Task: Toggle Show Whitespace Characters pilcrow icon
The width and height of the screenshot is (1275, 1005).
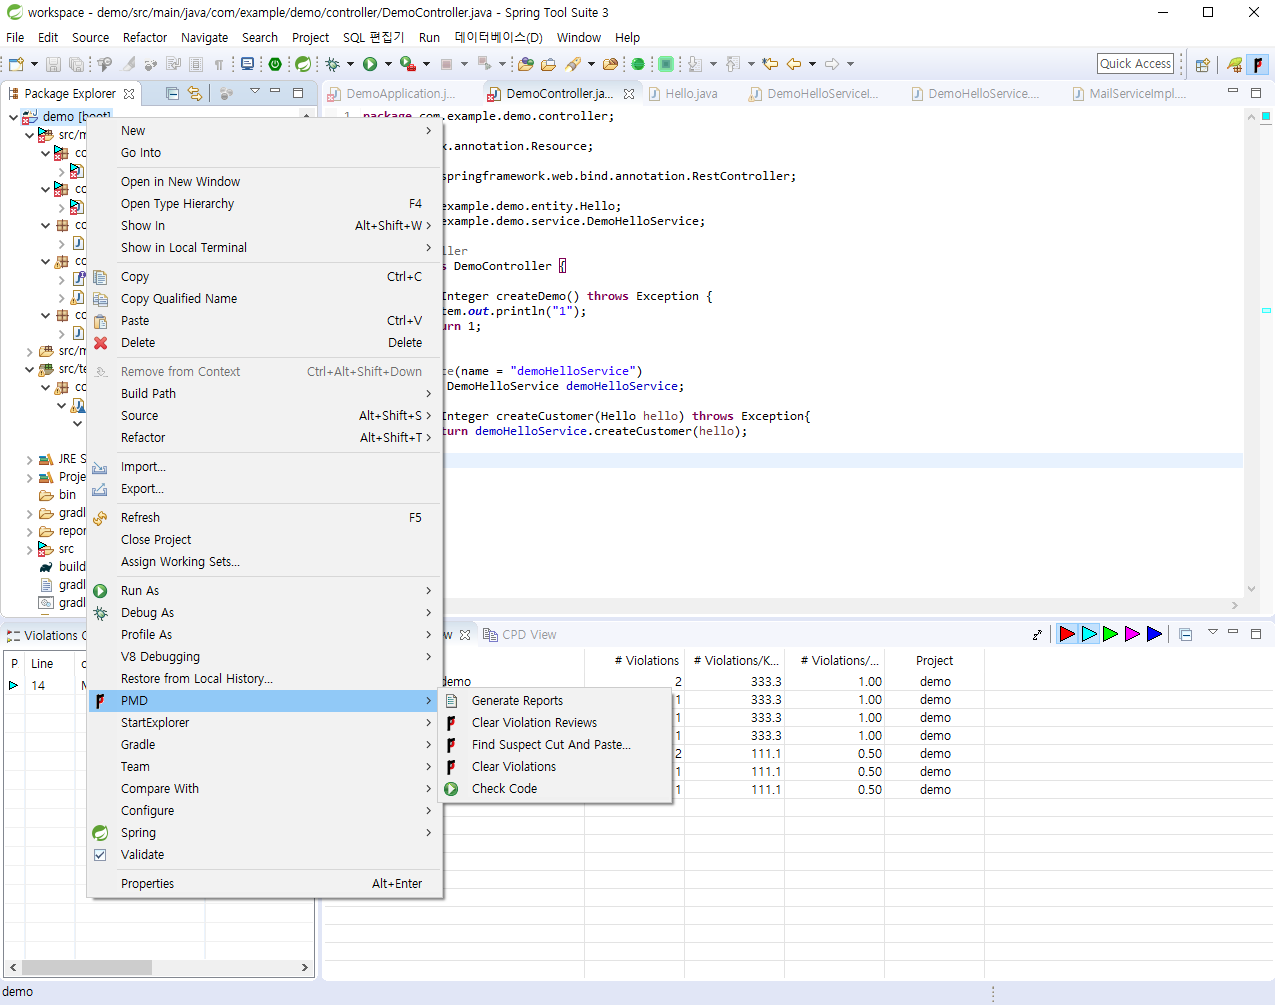Action: (218, 64)
